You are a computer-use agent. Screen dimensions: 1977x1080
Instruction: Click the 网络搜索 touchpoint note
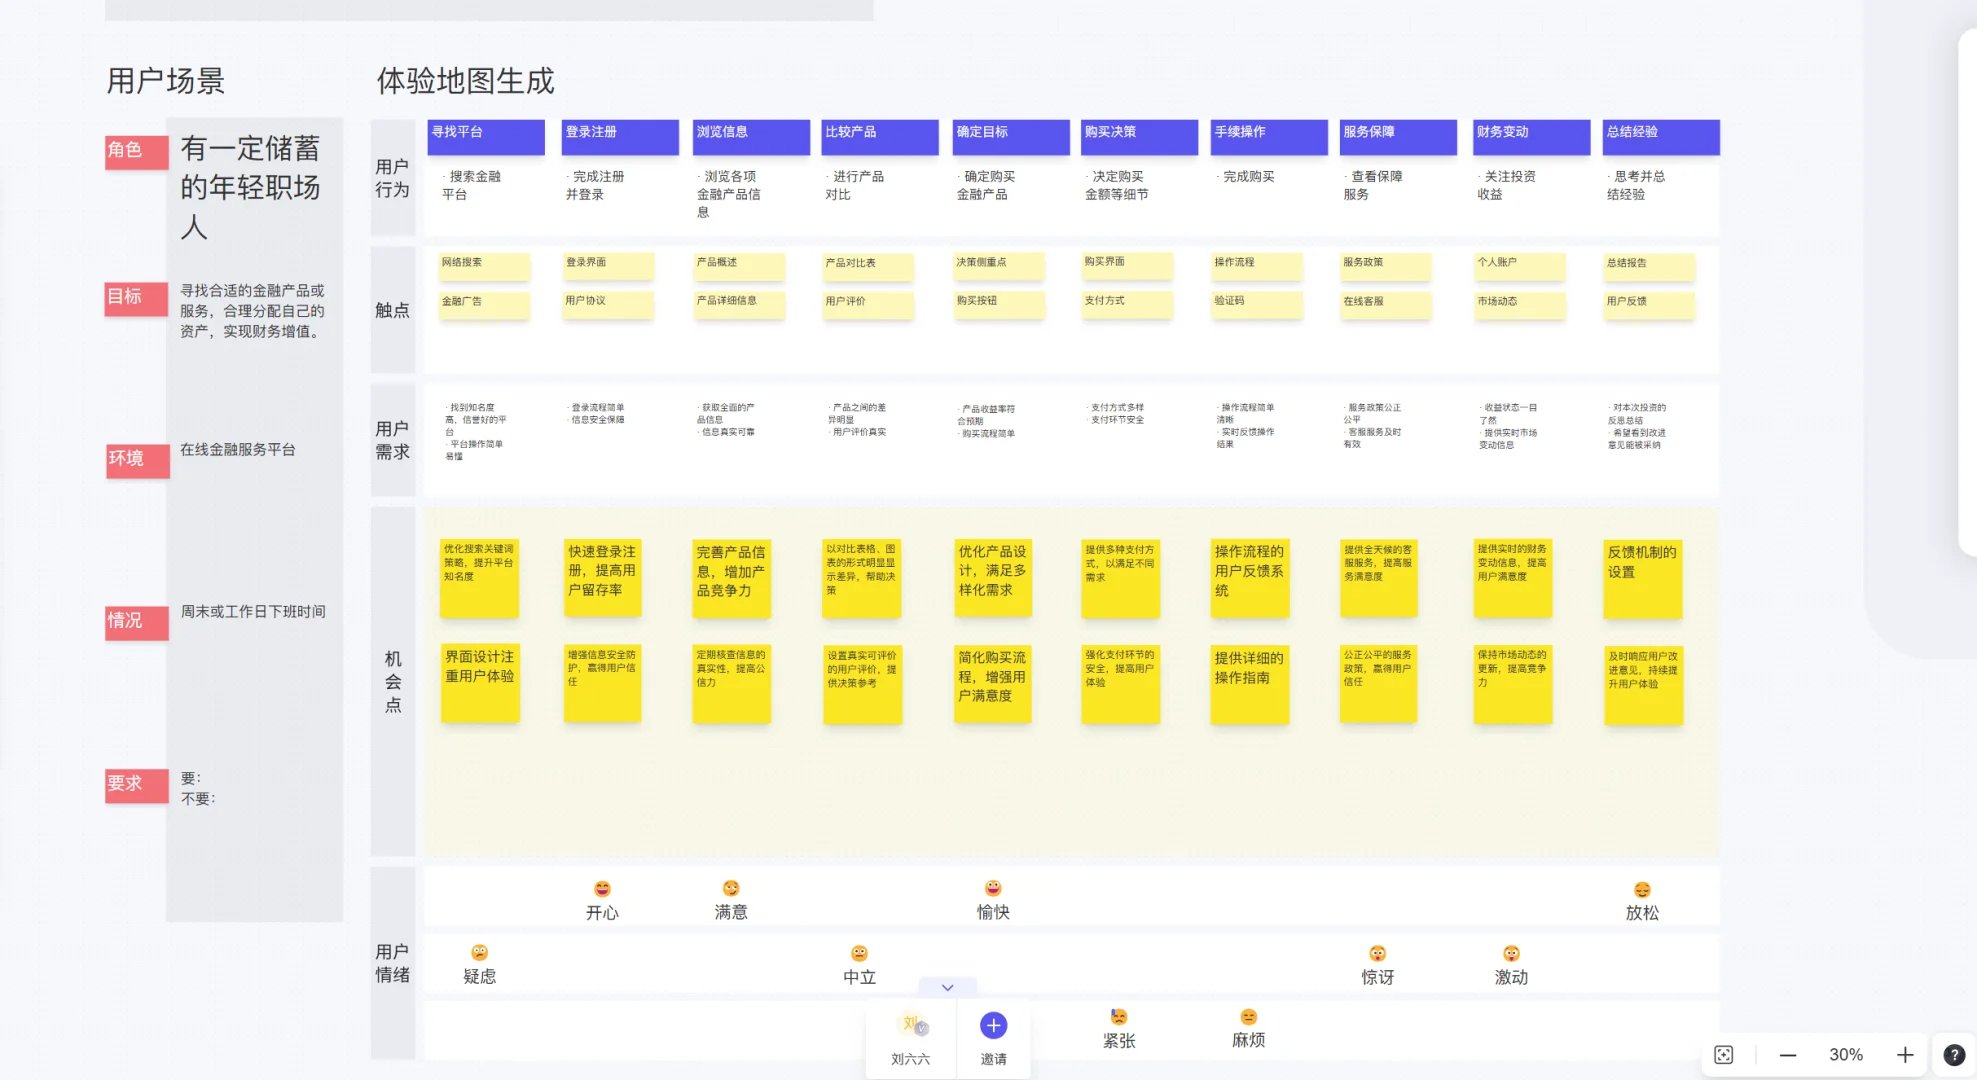(x=484, y=265)
